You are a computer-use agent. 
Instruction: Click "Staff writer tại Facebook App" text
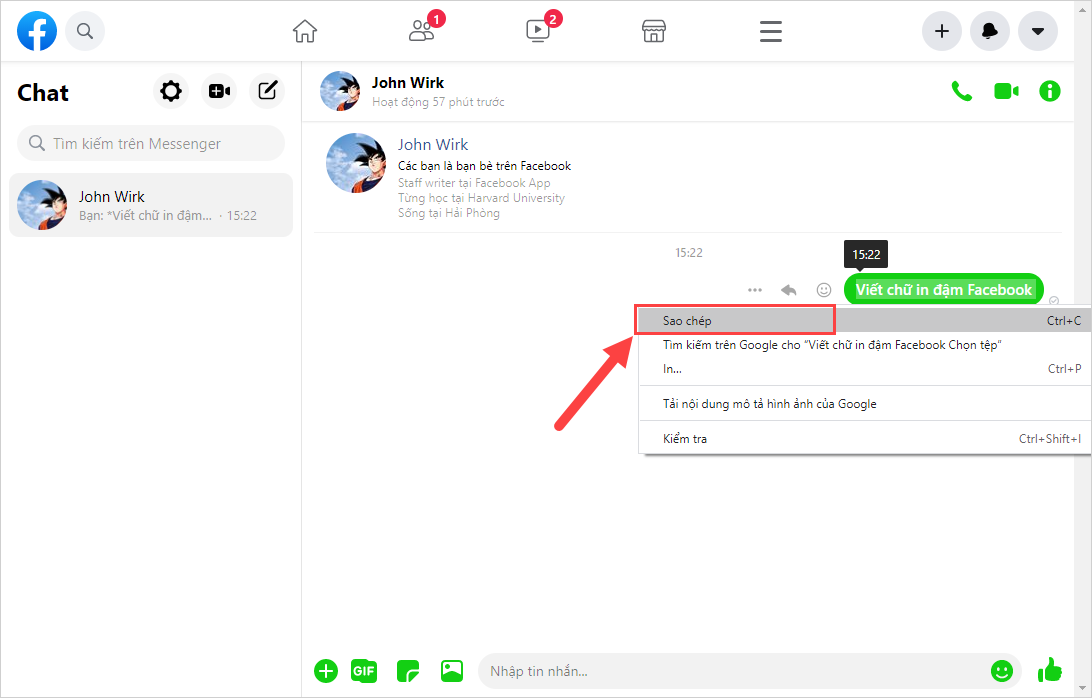coord(474,183)
